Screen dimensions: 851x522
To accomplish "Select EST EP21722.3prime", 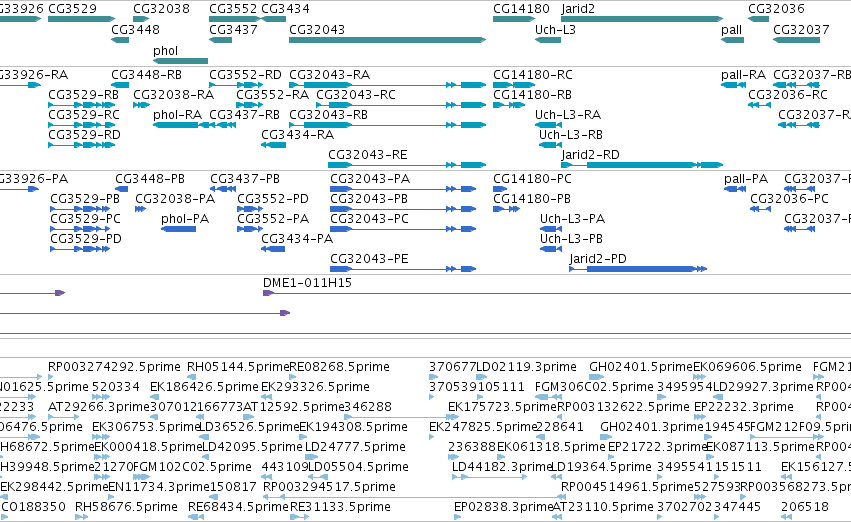I will click(657, 448).
